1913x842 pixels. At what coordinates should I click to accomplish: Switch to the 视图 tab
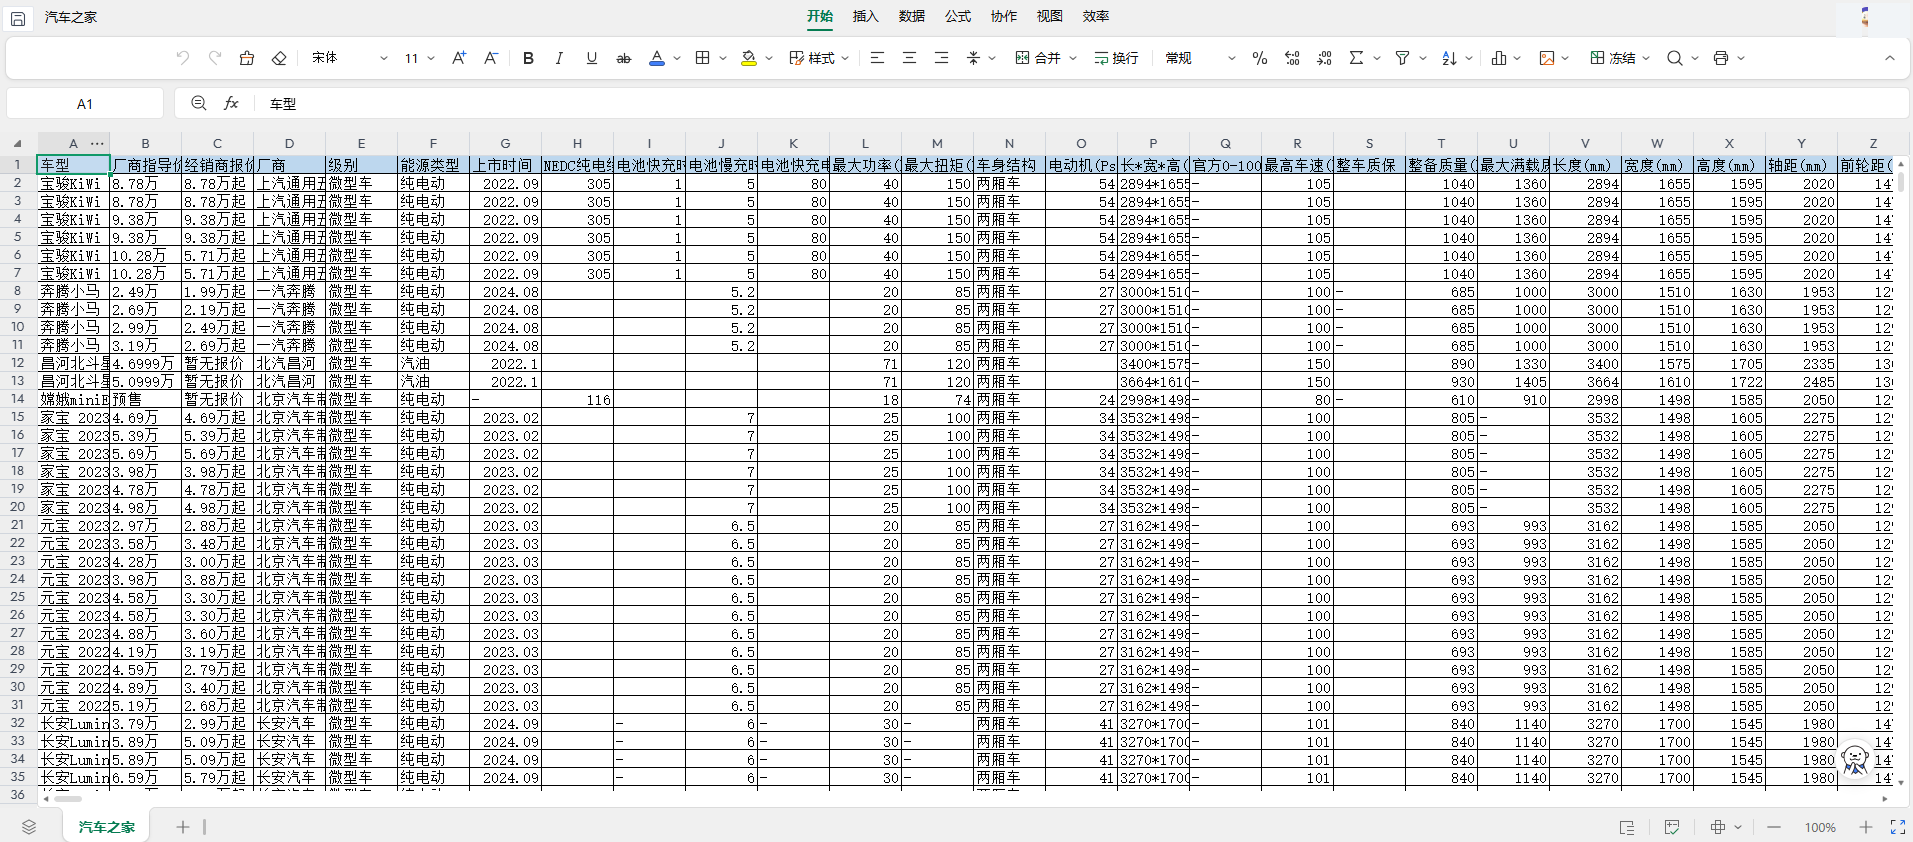pyautogui.click(x=1050, y=16)
